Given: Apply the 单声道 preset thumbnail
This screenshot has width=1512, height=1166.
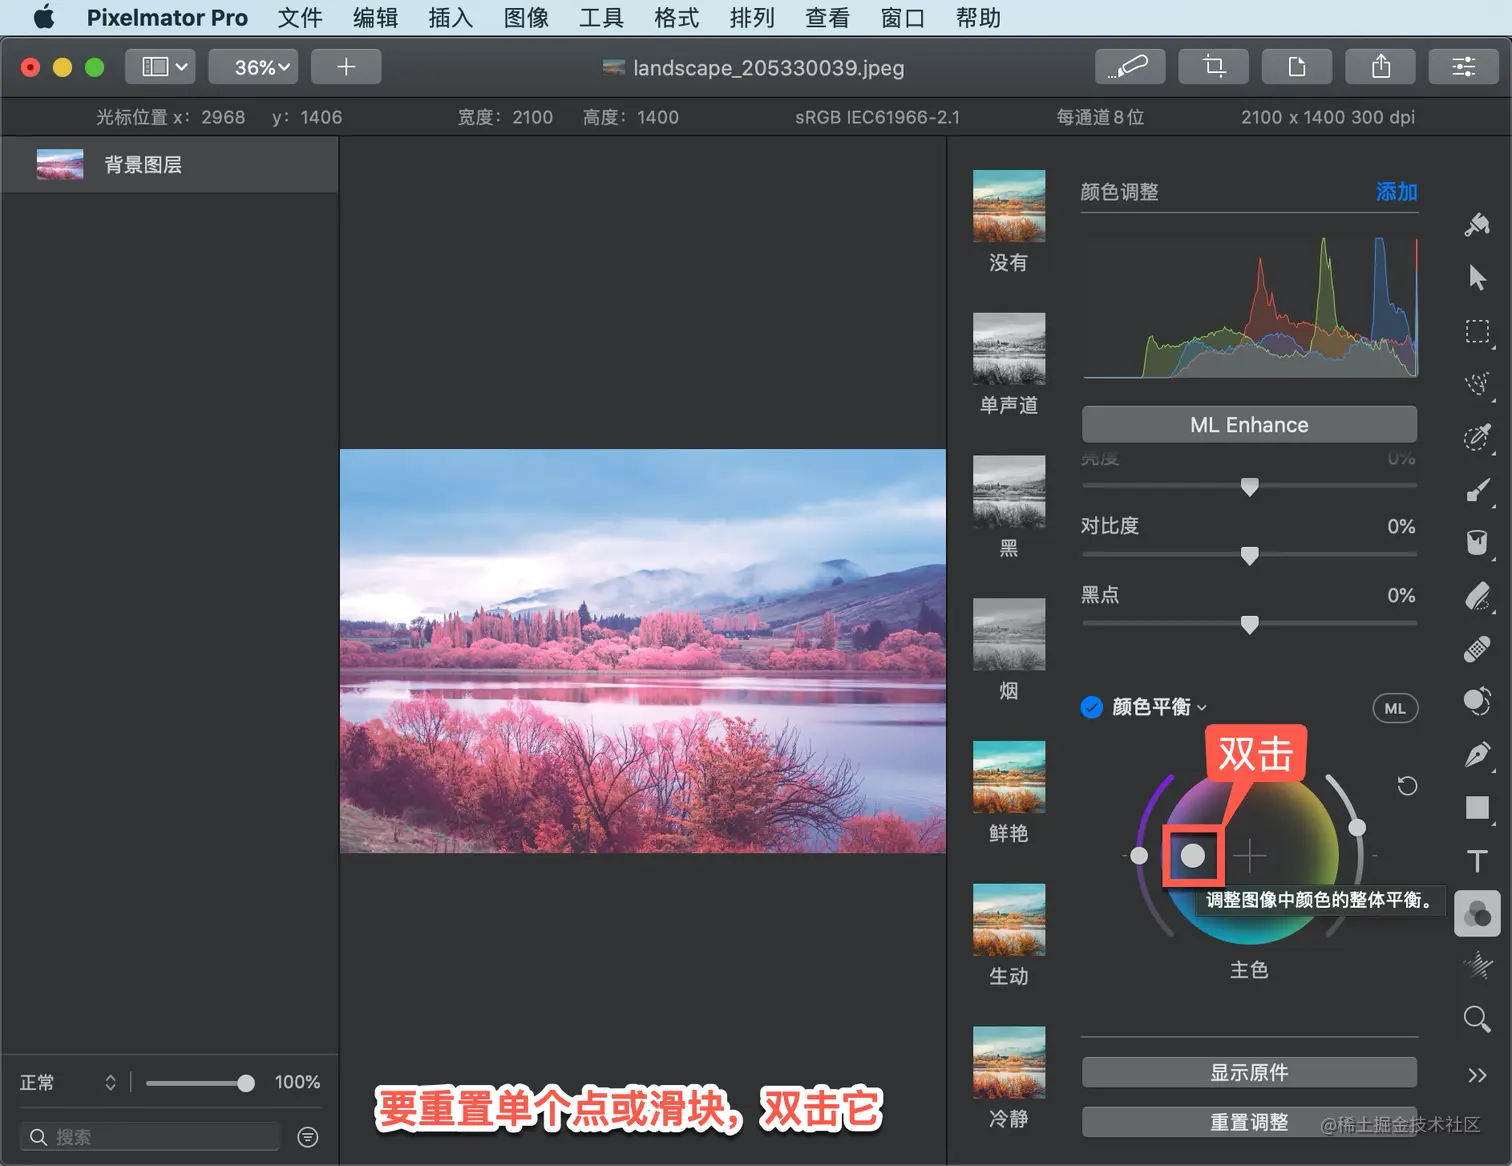Looking at the screenshot, I should (x=1009, y=349).
